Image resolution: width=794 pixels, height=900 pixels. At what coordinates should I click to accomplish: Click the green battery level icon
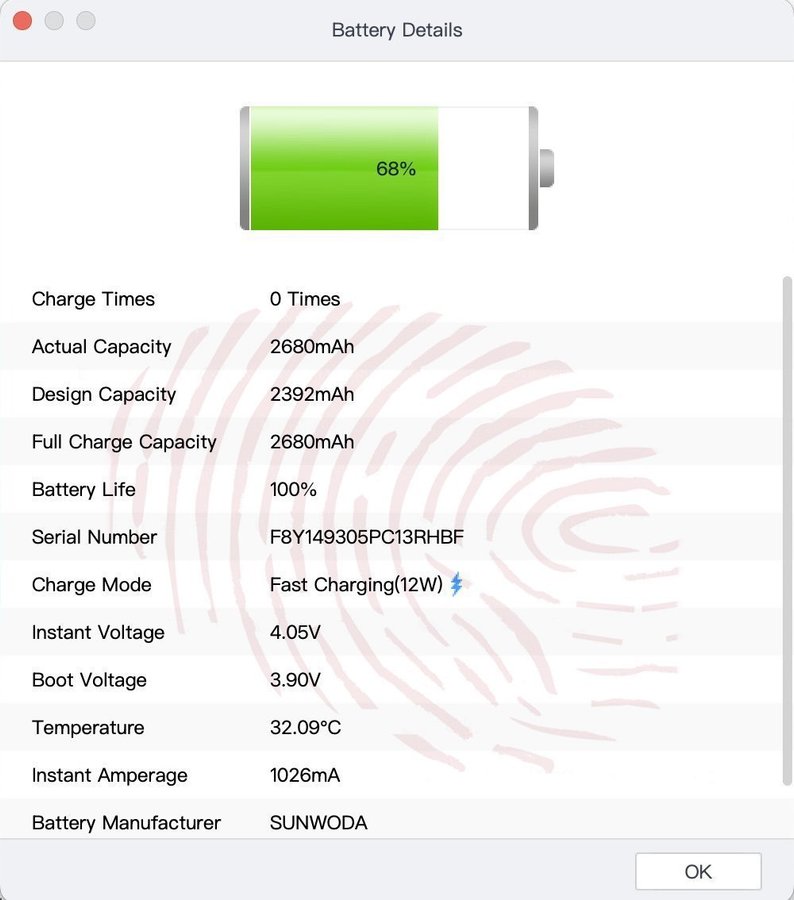[x=343, y=168]
